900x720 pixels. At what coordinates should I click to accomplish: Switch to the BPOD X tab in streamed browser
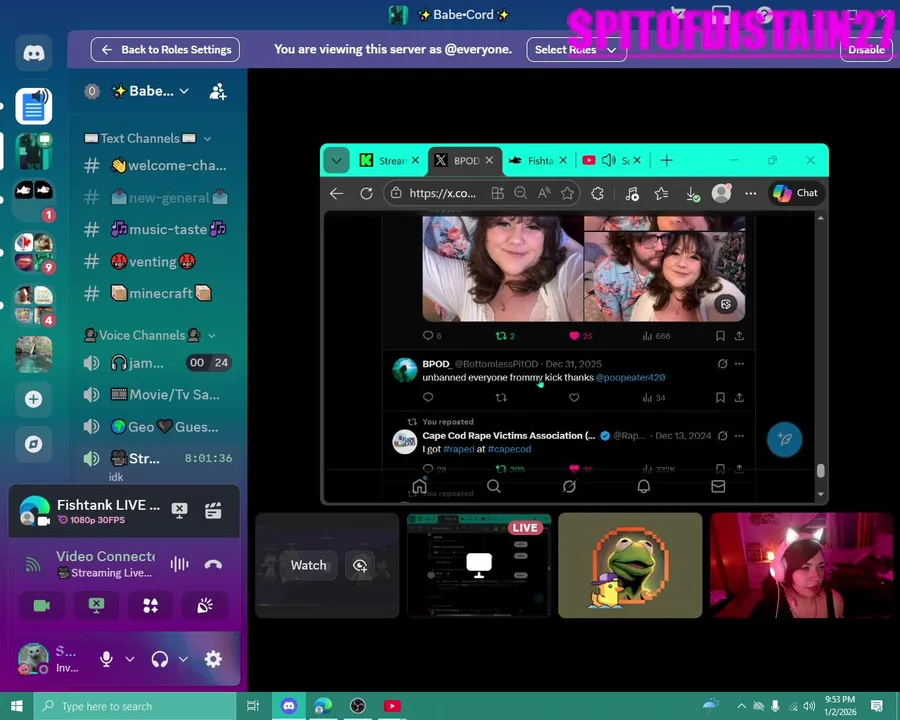464,161
